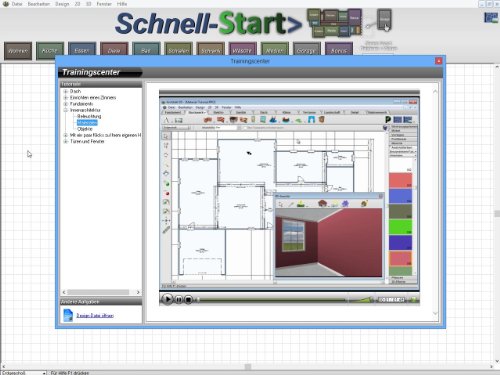
Task: Open the design file link under Andere Aufgaben
Action: [x=95, y=315]
